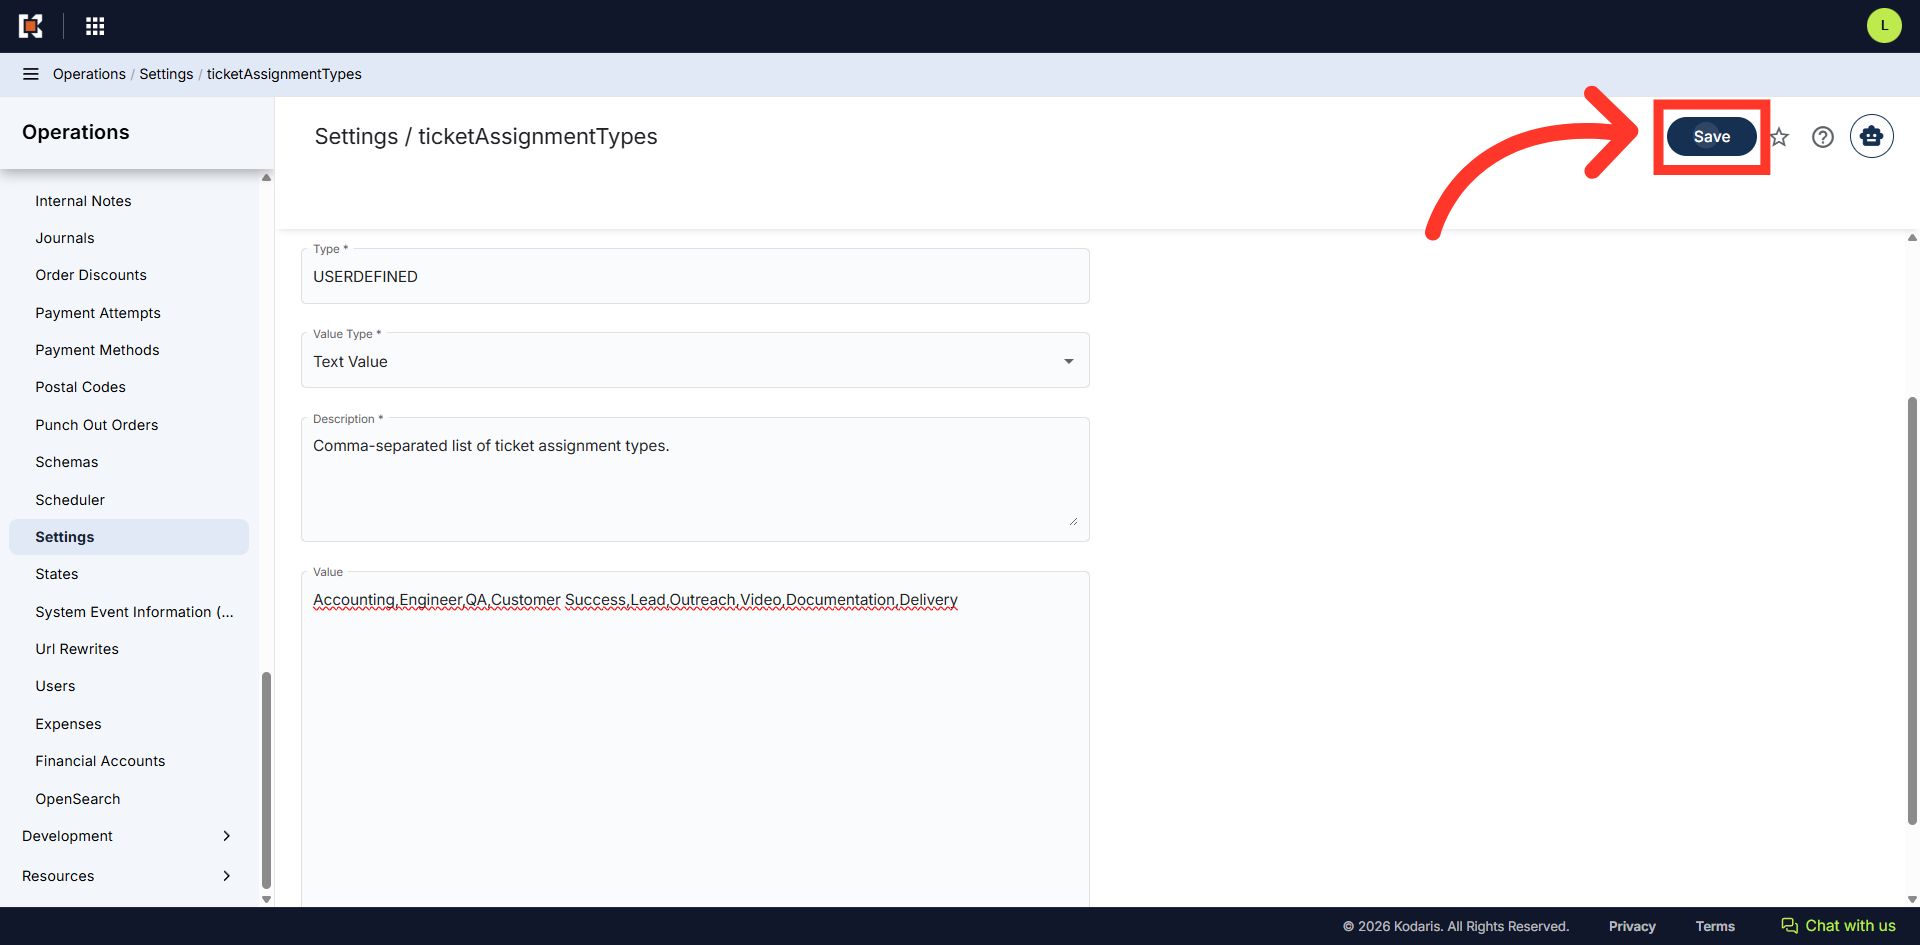The image size is (1920, 945).
Task: Open Internal Notes in sidebar
Action: [x=83, y=201]
